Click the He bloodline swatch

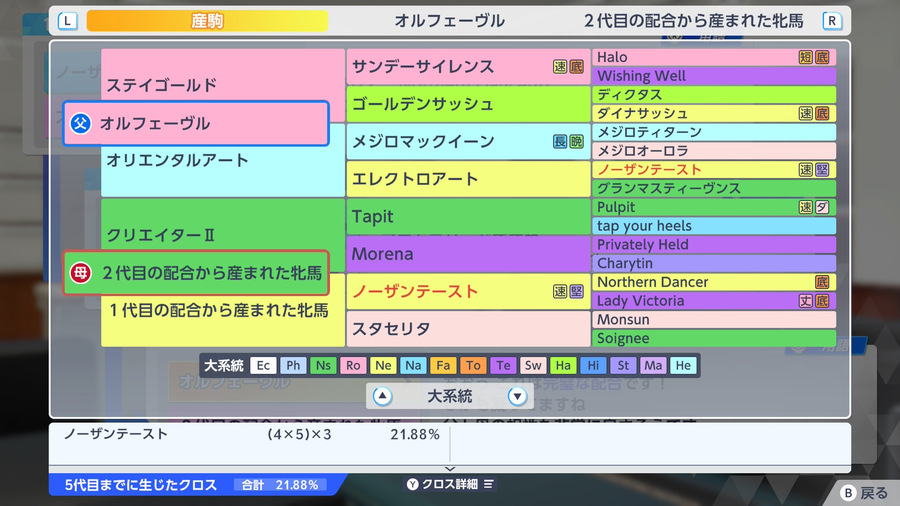pyautogui.click(x=683, y=365)
